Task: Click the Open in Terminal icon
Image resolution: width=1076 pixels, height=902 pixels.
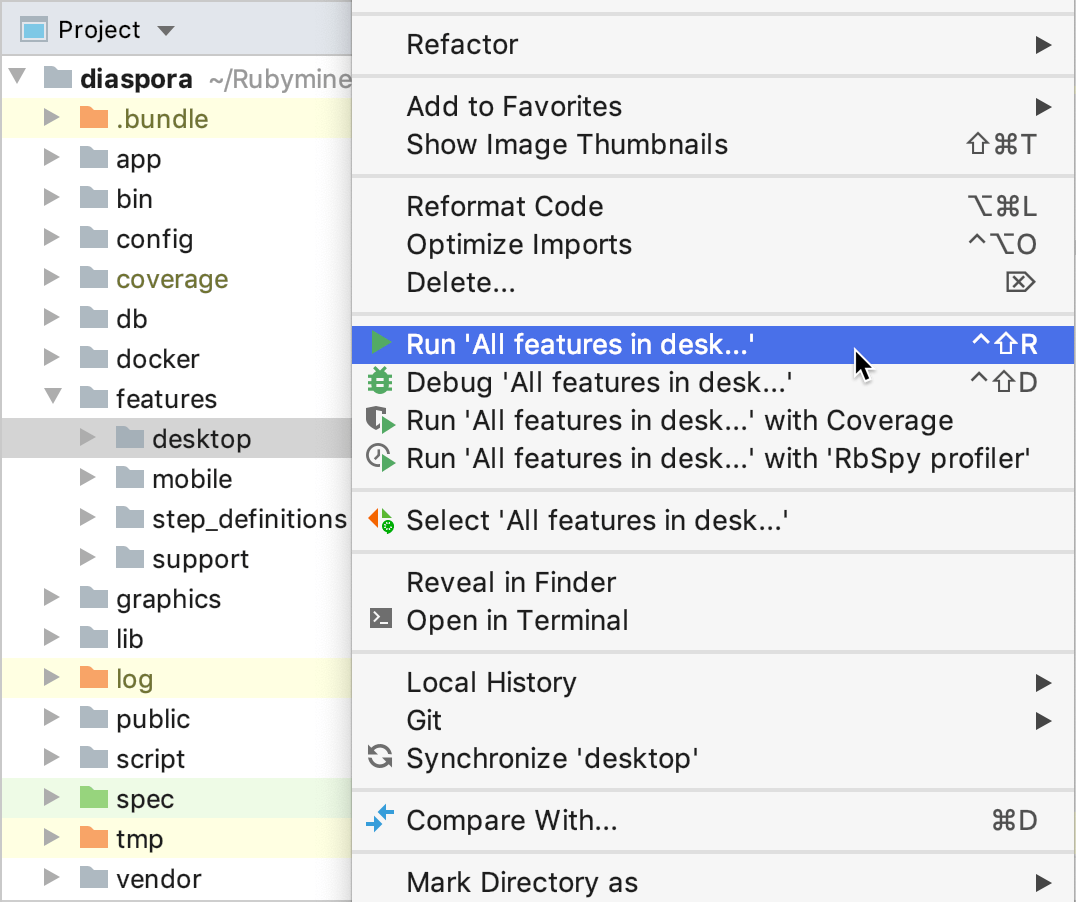Action: pos(380,620)
